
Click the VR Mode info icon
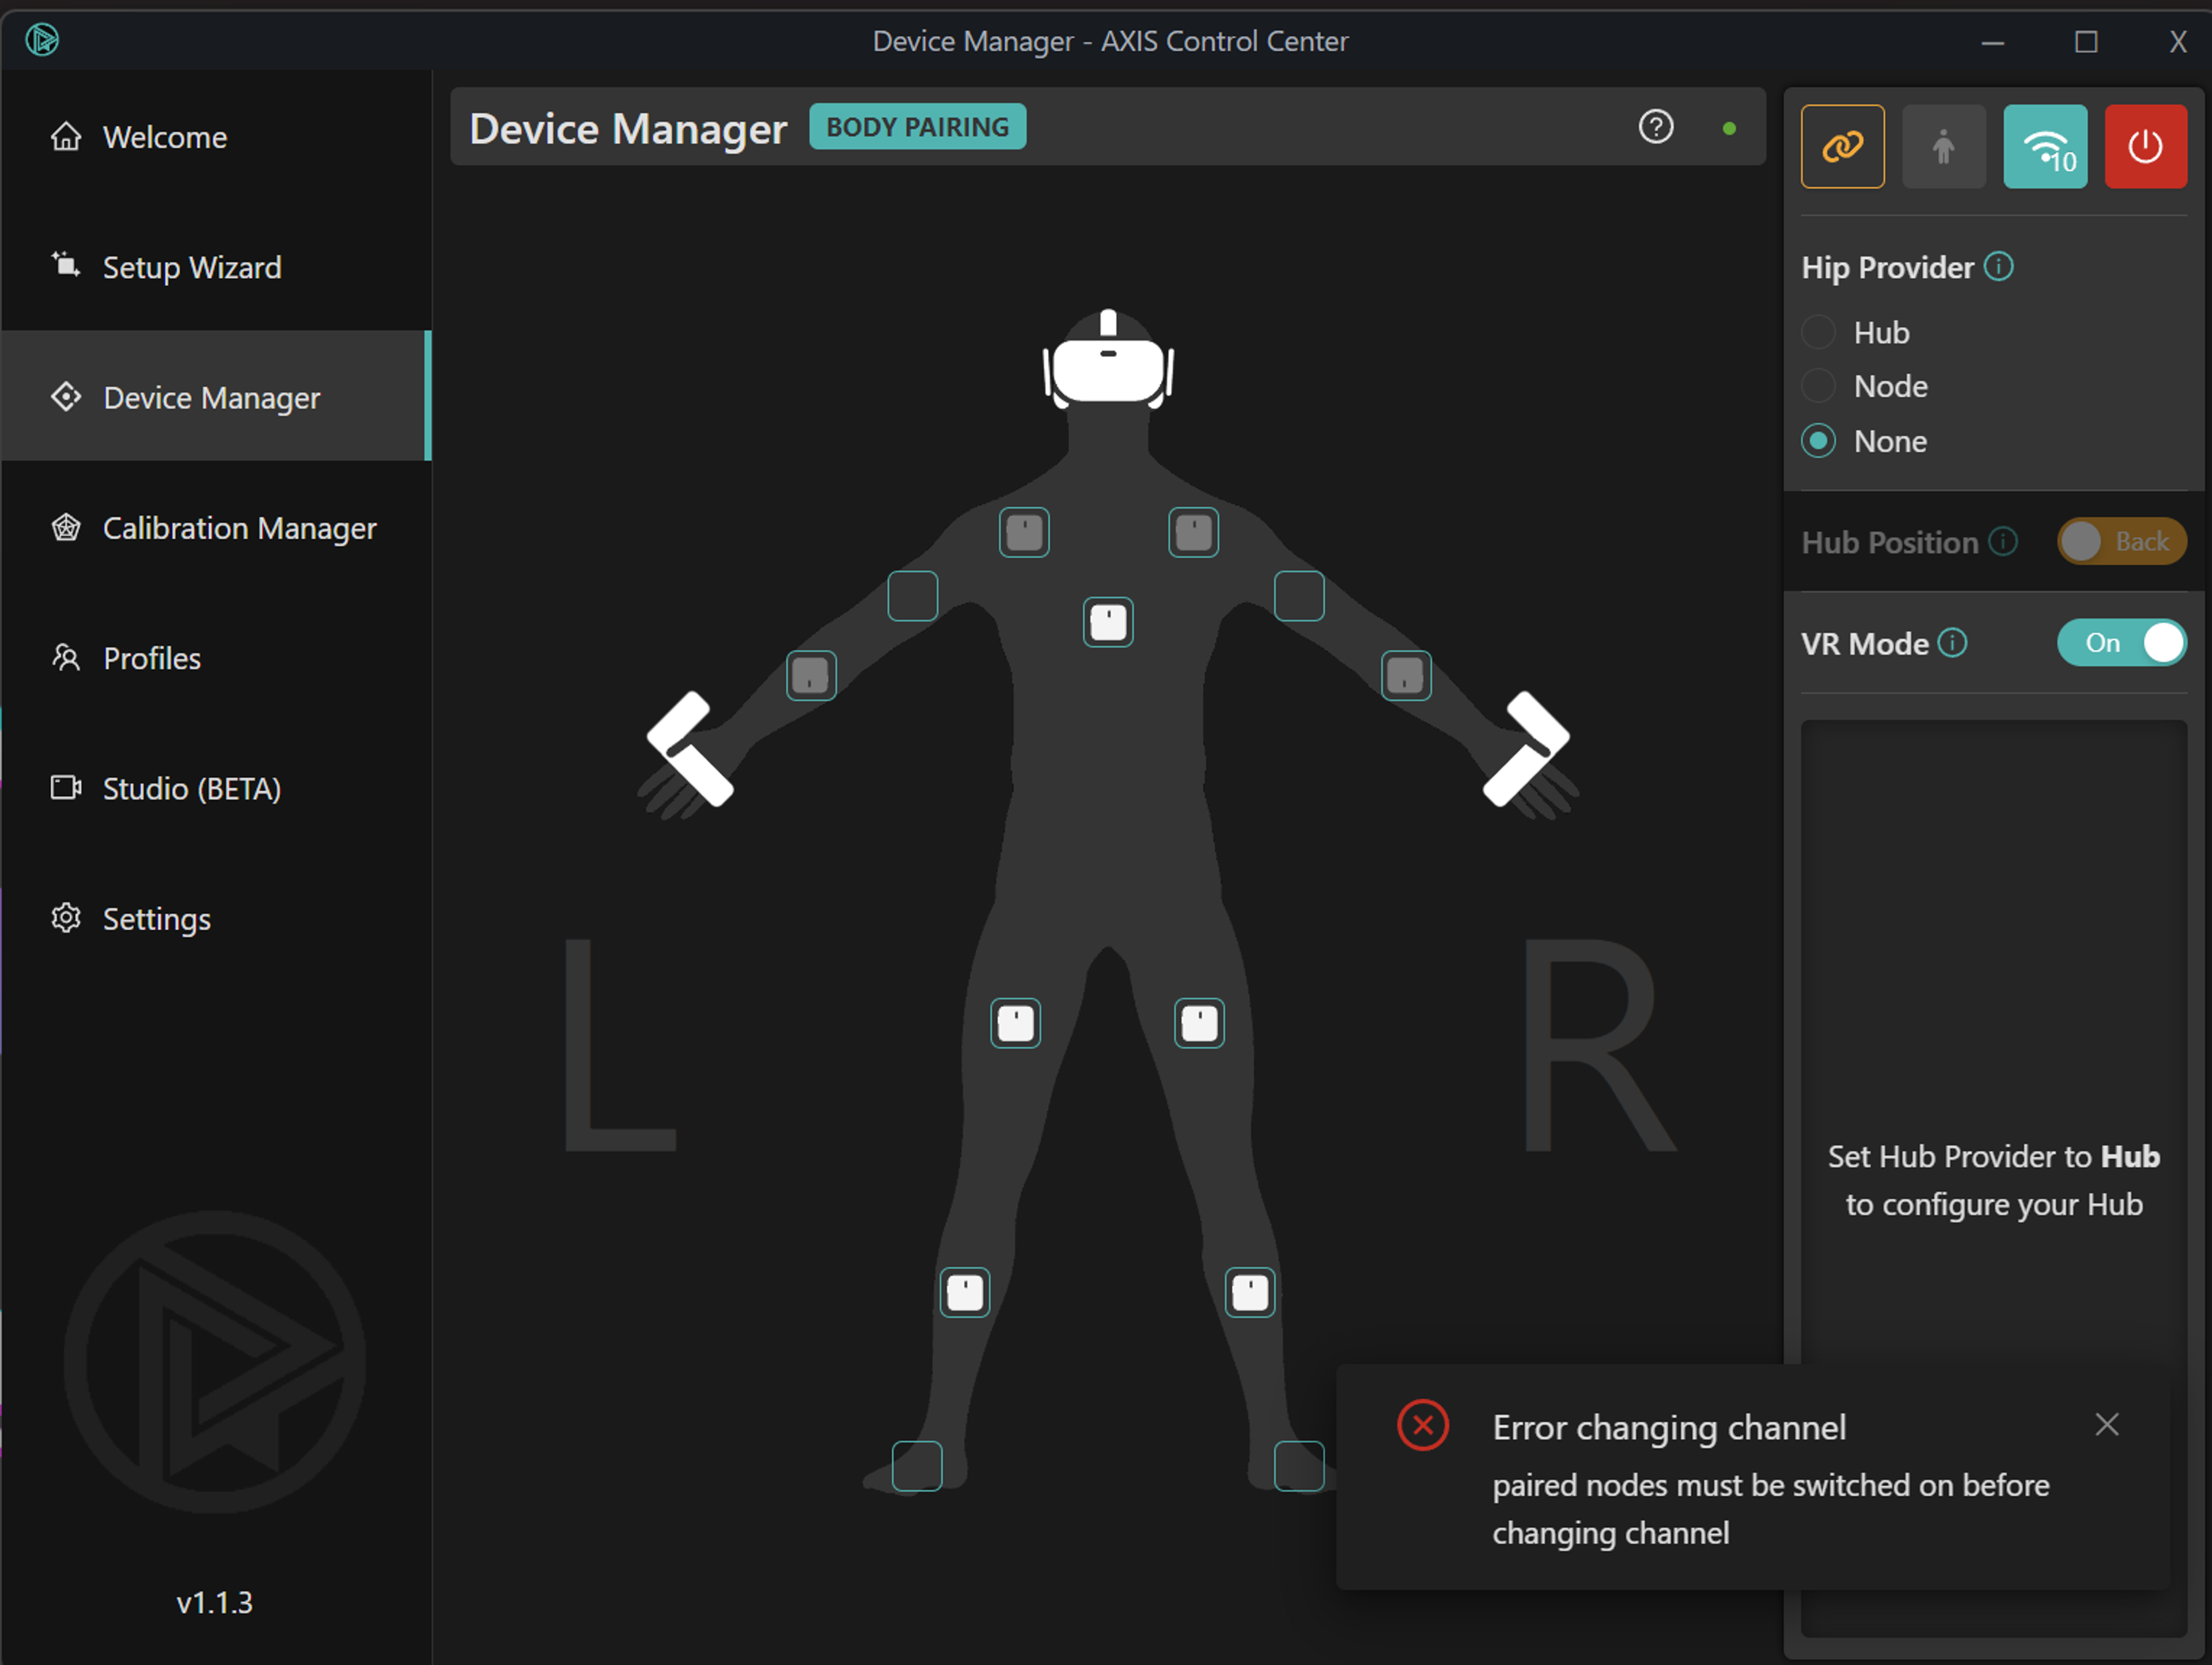pyautogui.click(x=1952, y=643)
